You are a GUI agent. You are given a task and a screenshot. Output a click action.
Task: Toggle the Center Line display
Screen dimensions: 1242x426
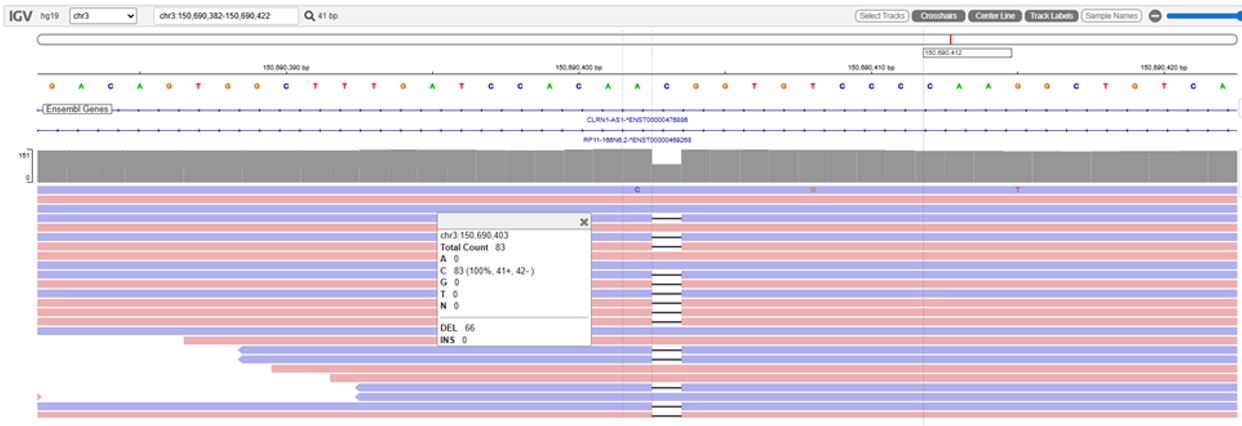[994, 16]
